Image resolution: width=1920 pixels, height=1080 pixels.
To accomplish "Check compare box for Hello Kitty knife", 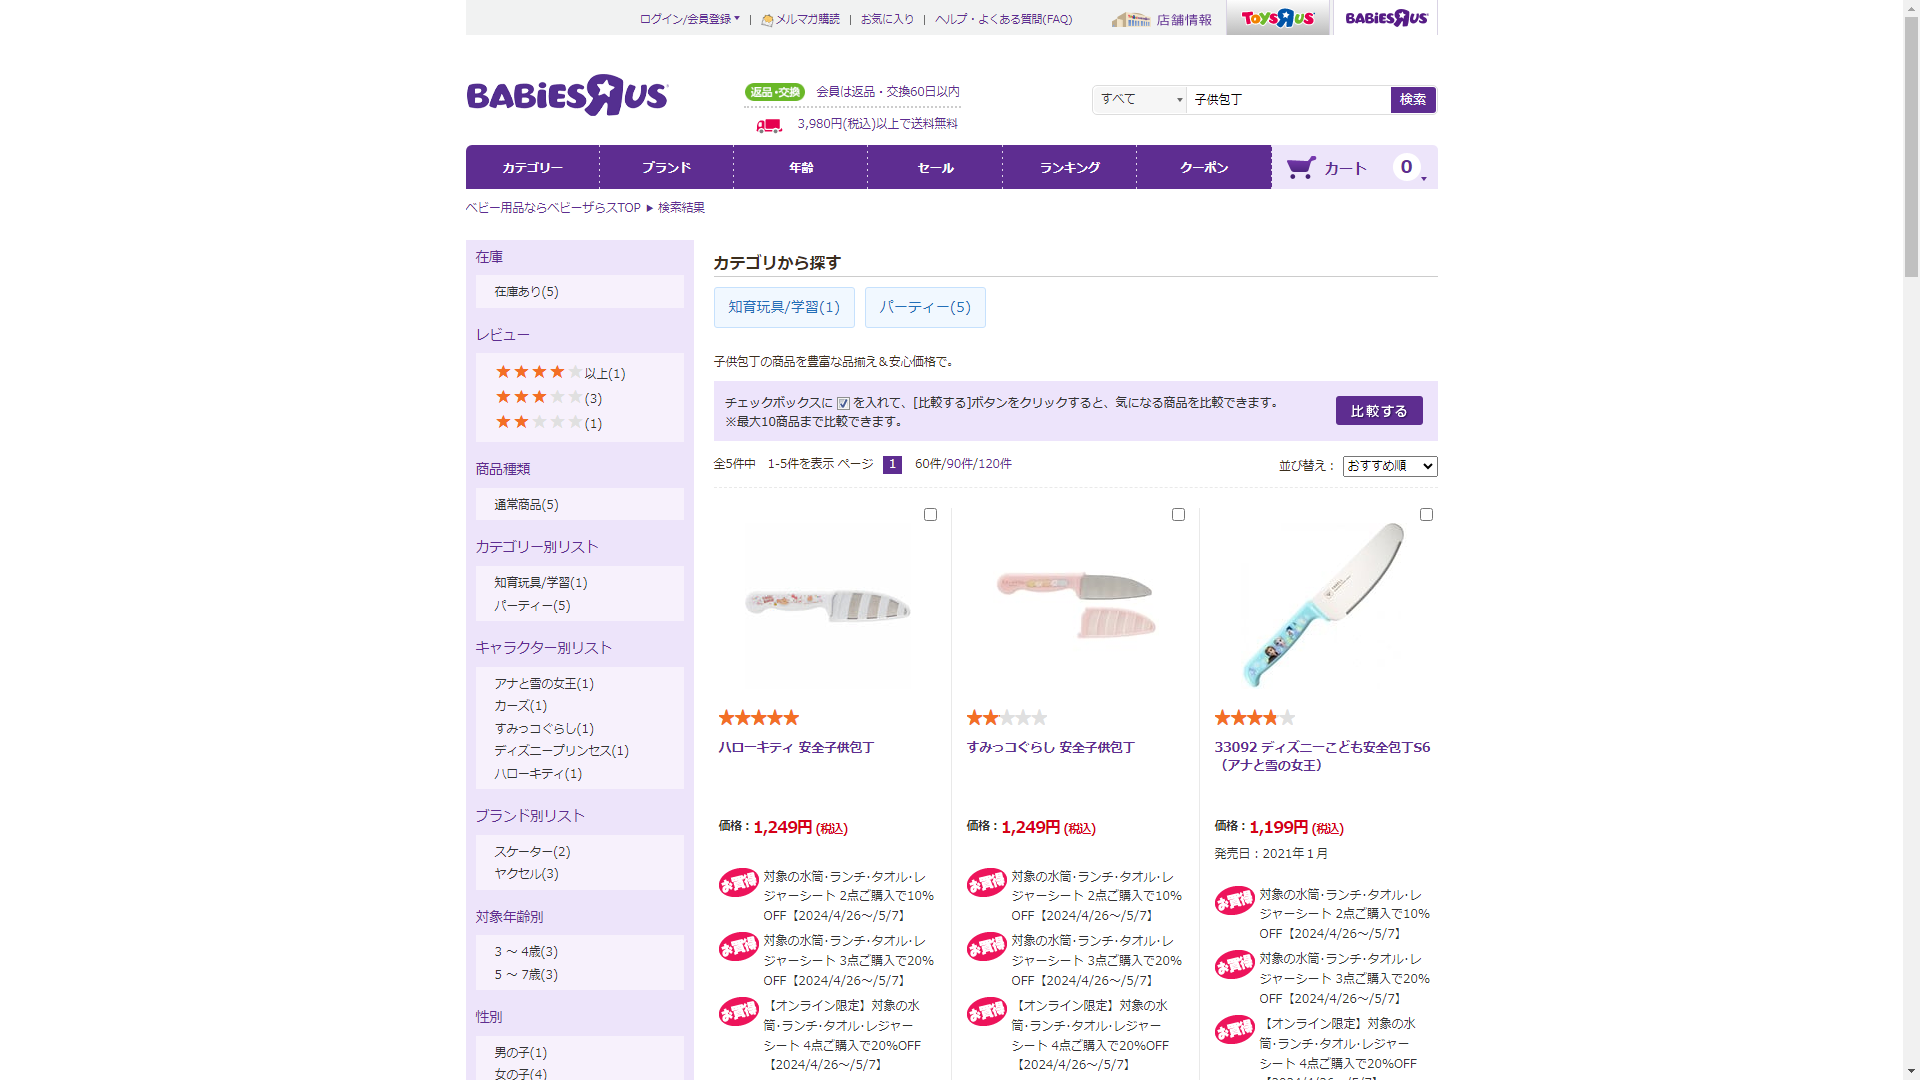I will [930, 515].
